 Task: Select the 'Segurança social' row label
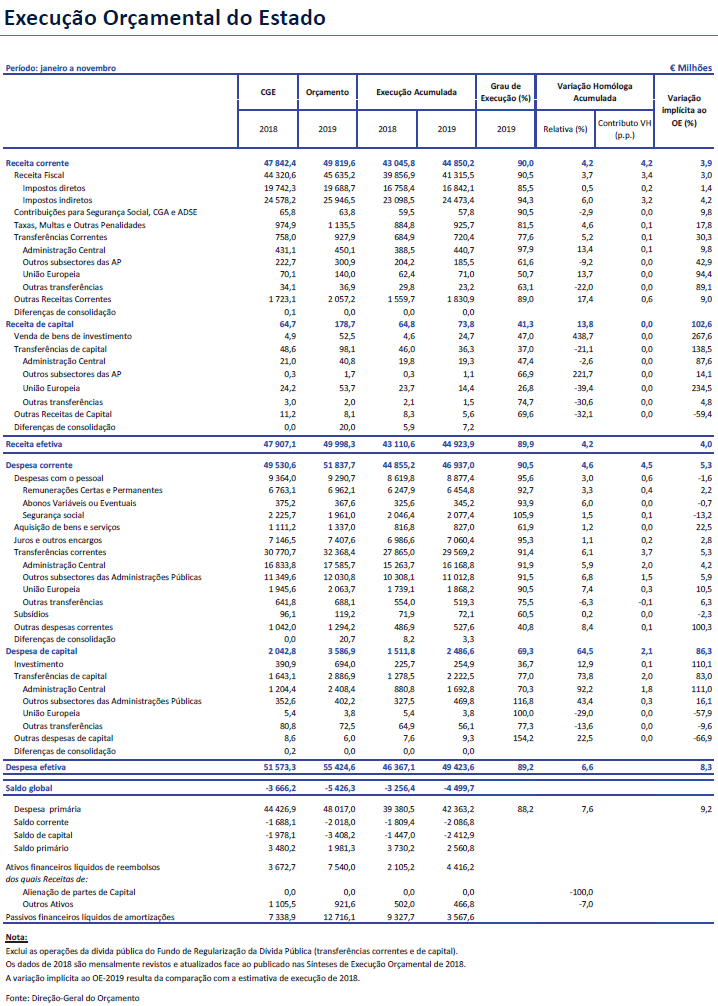pos(53,515)
